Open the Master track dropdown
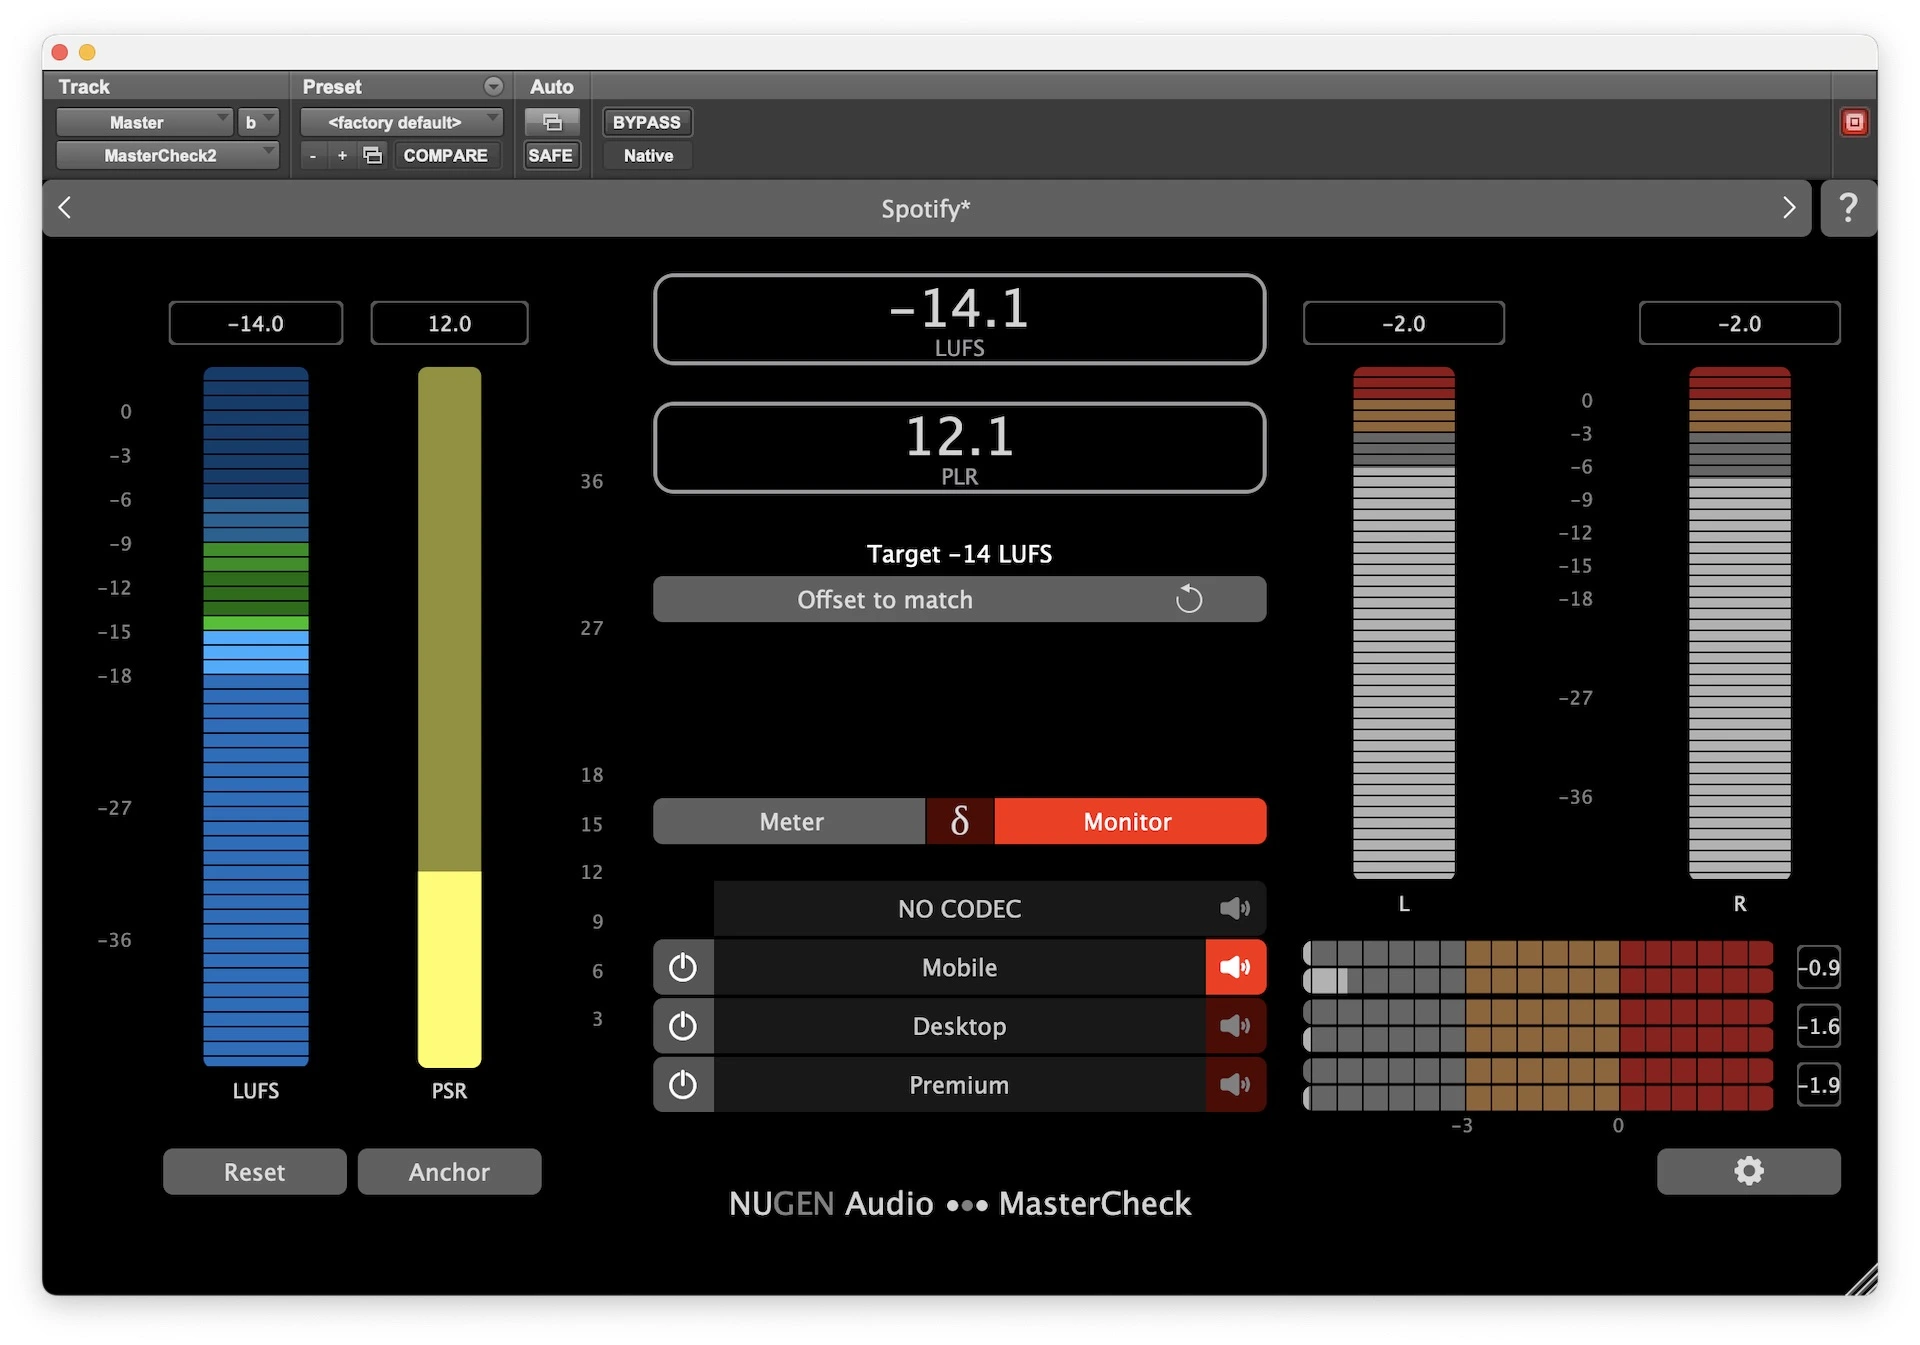 [143, 122]
